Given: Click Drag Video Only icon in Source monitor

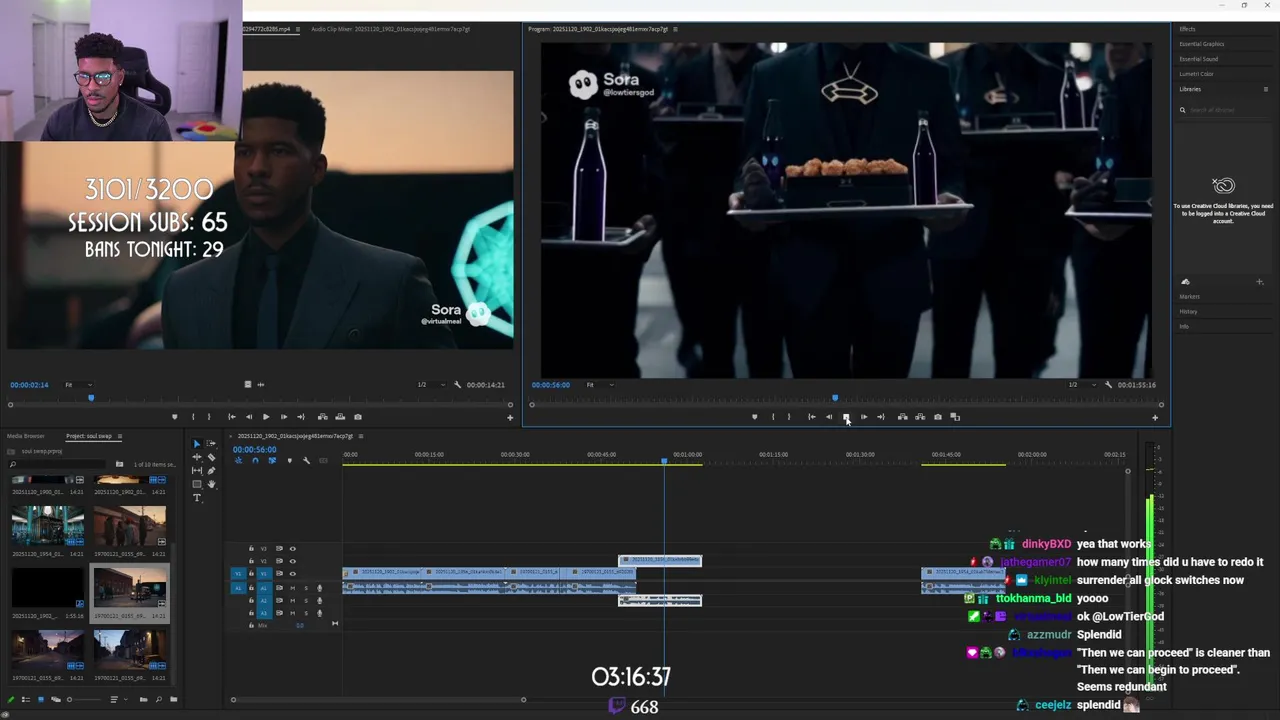Looking at the screenshot, I should point(247,384).
